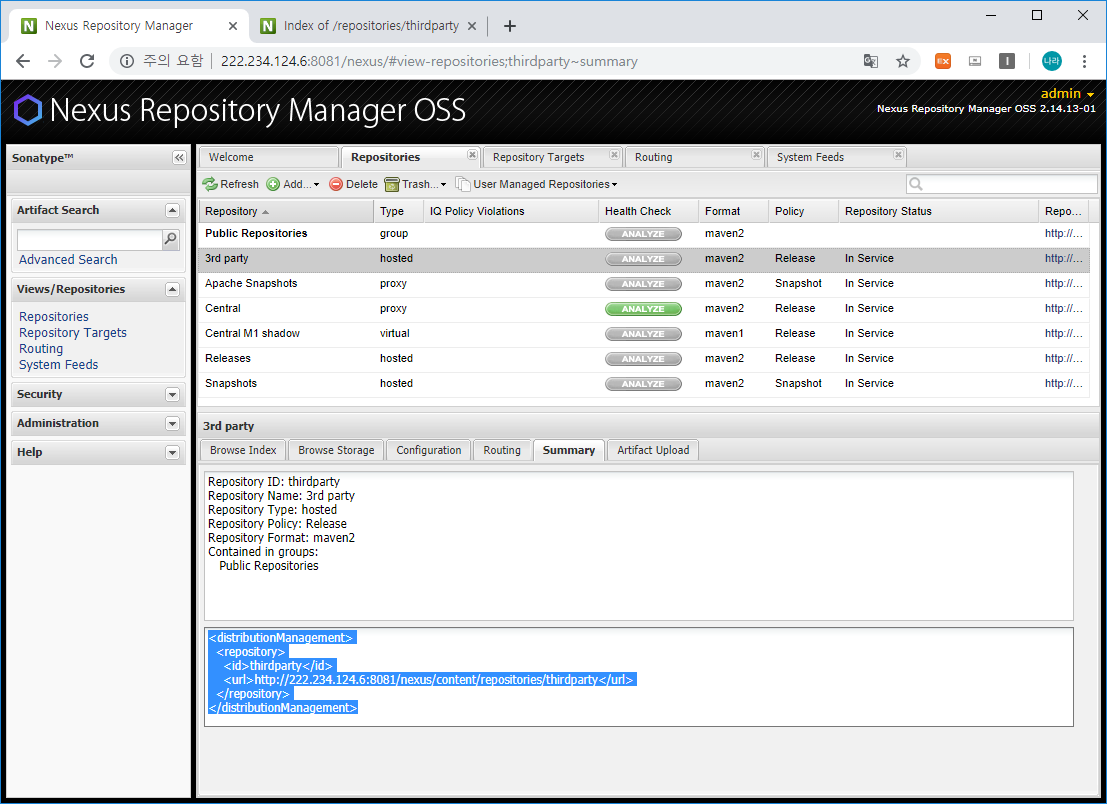1107x804 pixels.
Task: Open Chrome translate page icon
Action: (870, 61)
